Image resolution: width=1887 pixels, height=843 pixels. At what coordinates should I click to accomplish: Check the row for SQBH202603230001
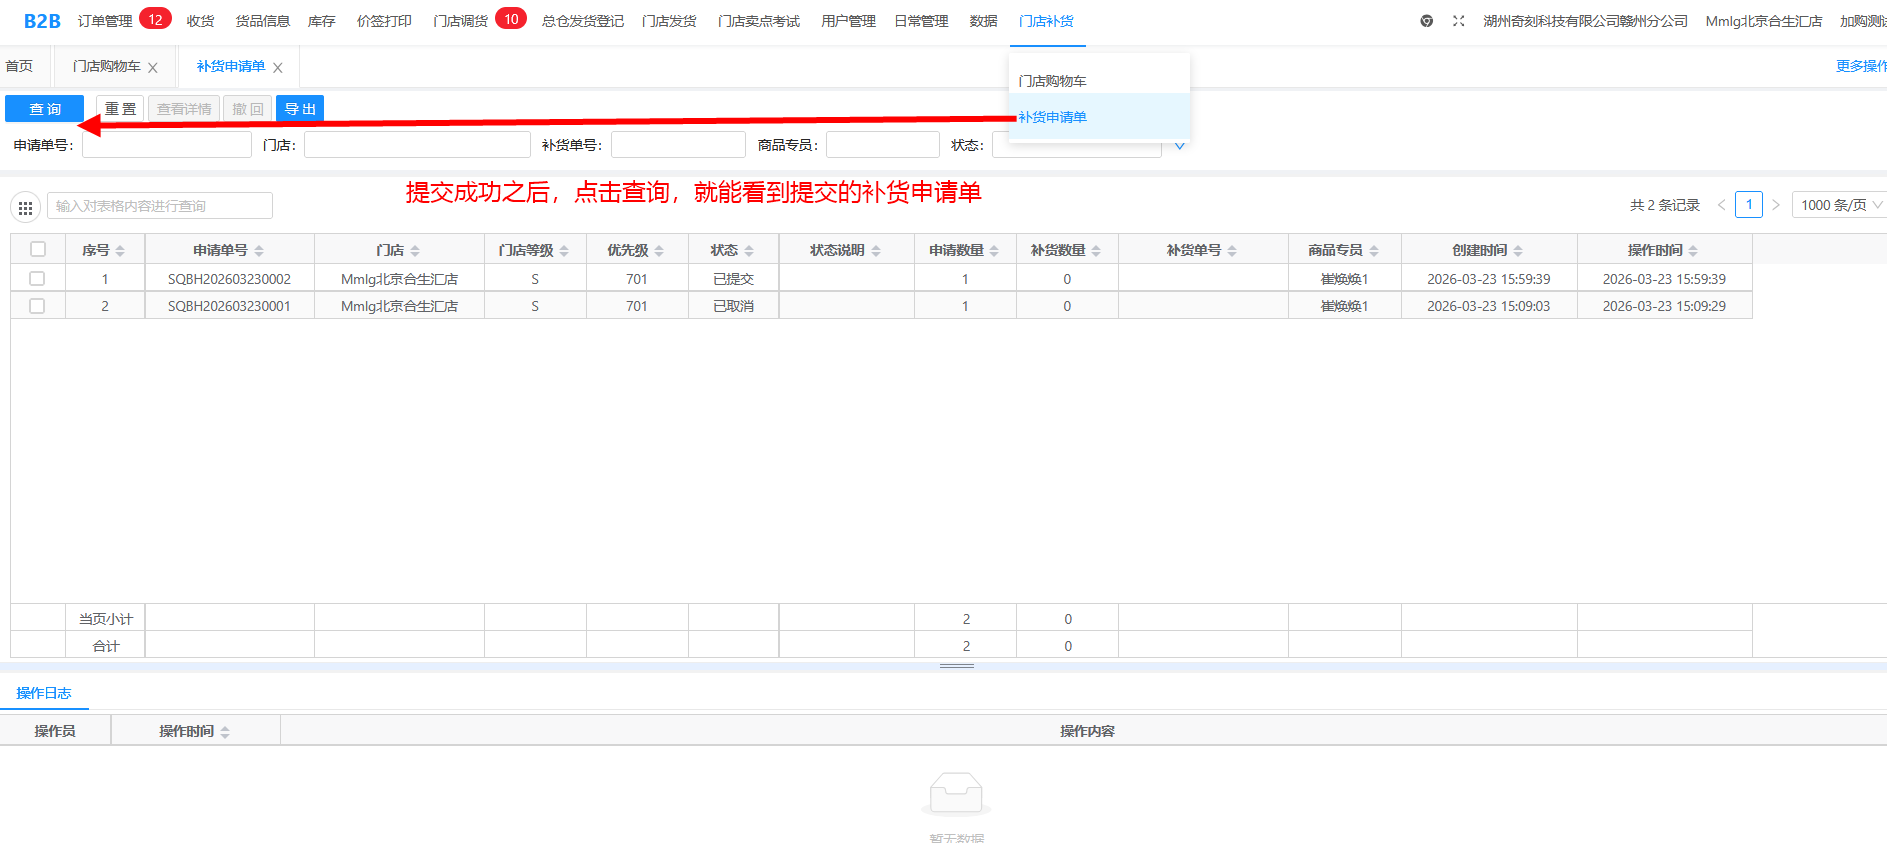click(x=37, y=306)
